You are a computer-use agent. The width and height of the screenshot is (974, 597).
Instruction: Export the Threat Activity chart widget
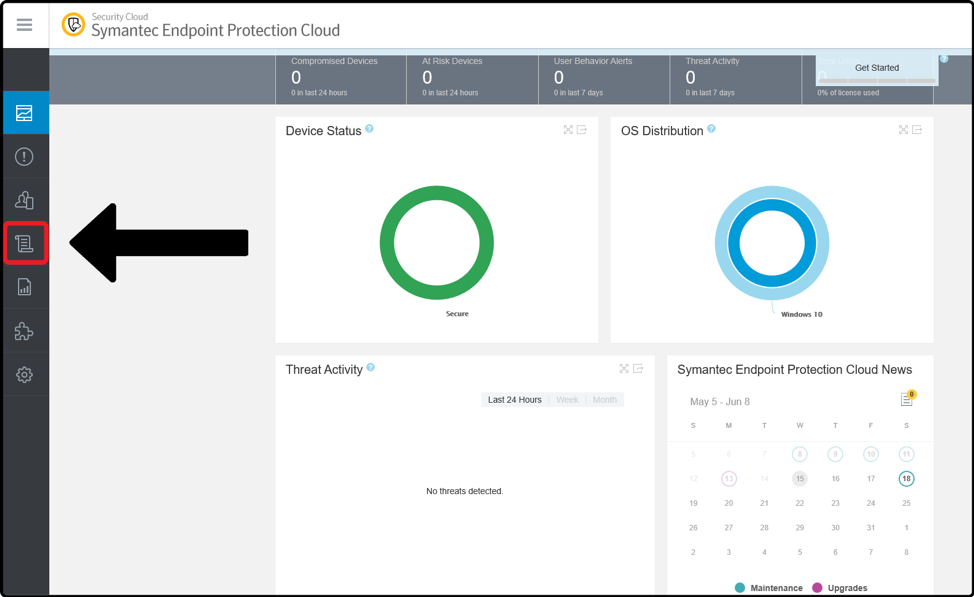pyautogui.click(x=638, y=368)
